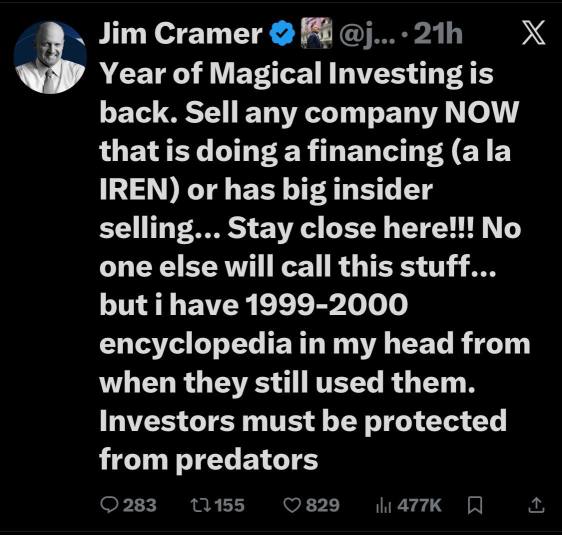The width and height of the screenshot is (562, 535).
Task: Click the 829 likes count
Action: (323, 505)
